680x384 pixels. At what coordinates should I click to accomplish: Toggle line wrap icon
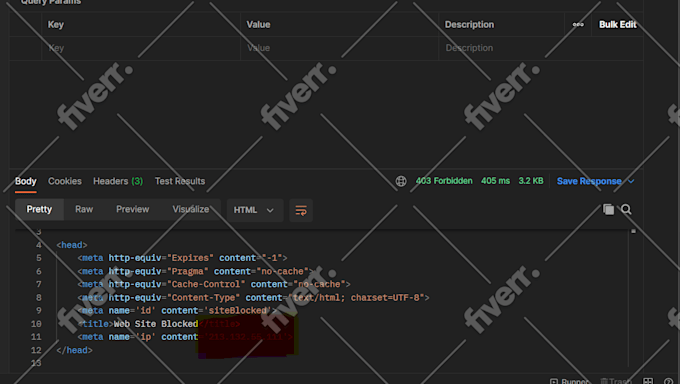point(301,210)
